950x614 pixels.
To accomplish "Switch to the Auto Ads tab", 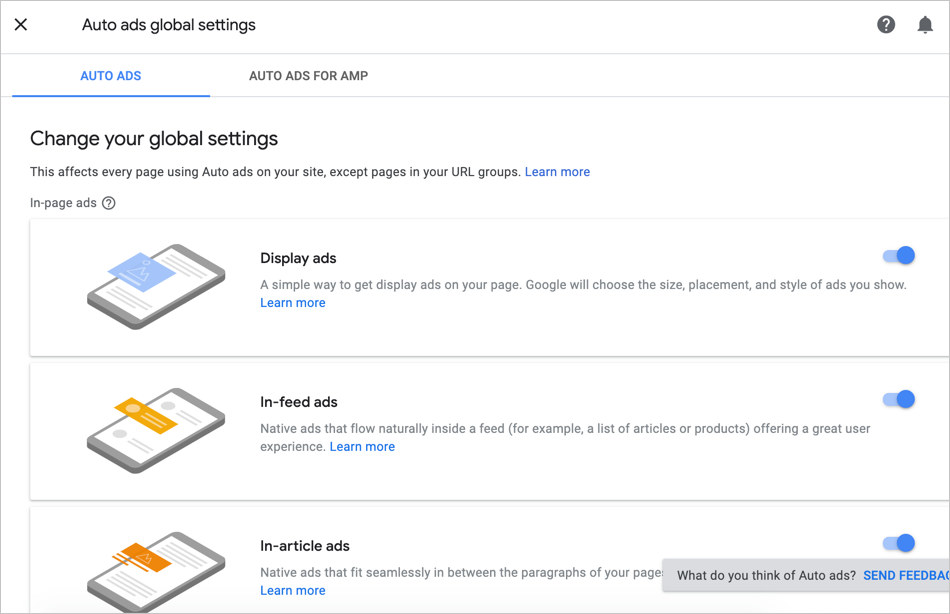I will tap(111, 76).
